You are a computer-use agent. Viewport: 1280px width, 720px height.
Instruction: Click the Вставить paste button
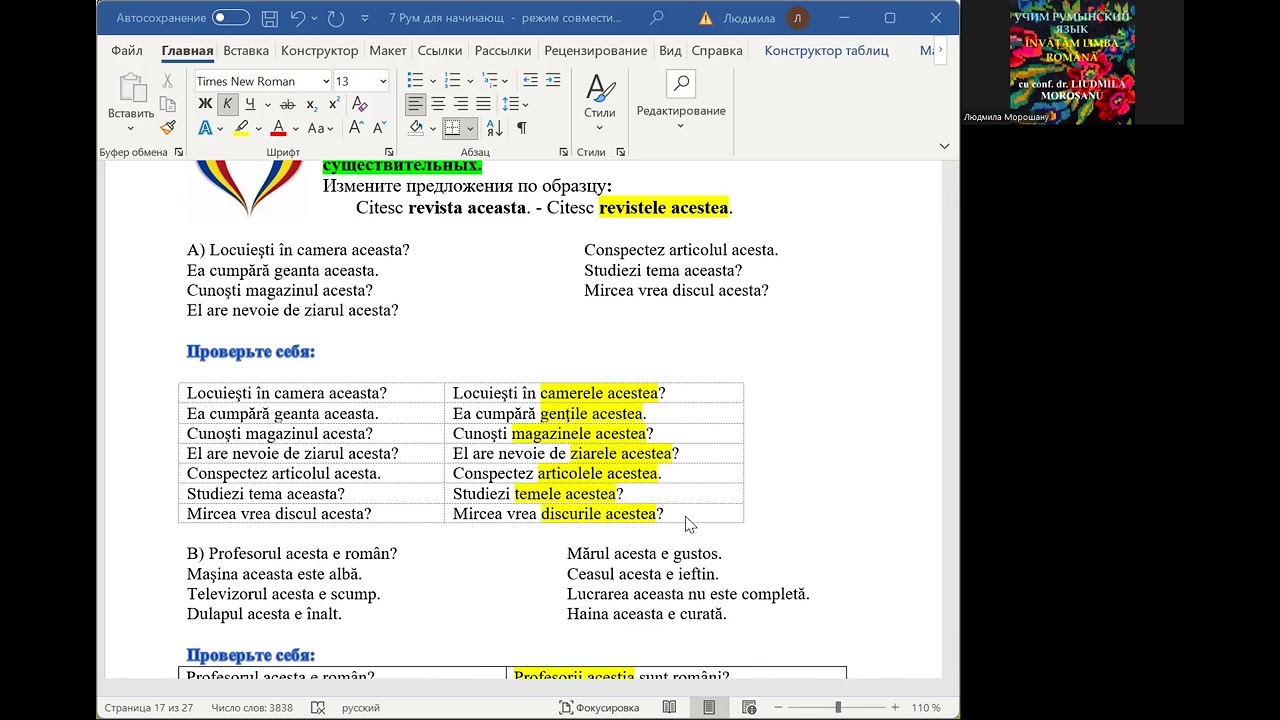[131, 94]
